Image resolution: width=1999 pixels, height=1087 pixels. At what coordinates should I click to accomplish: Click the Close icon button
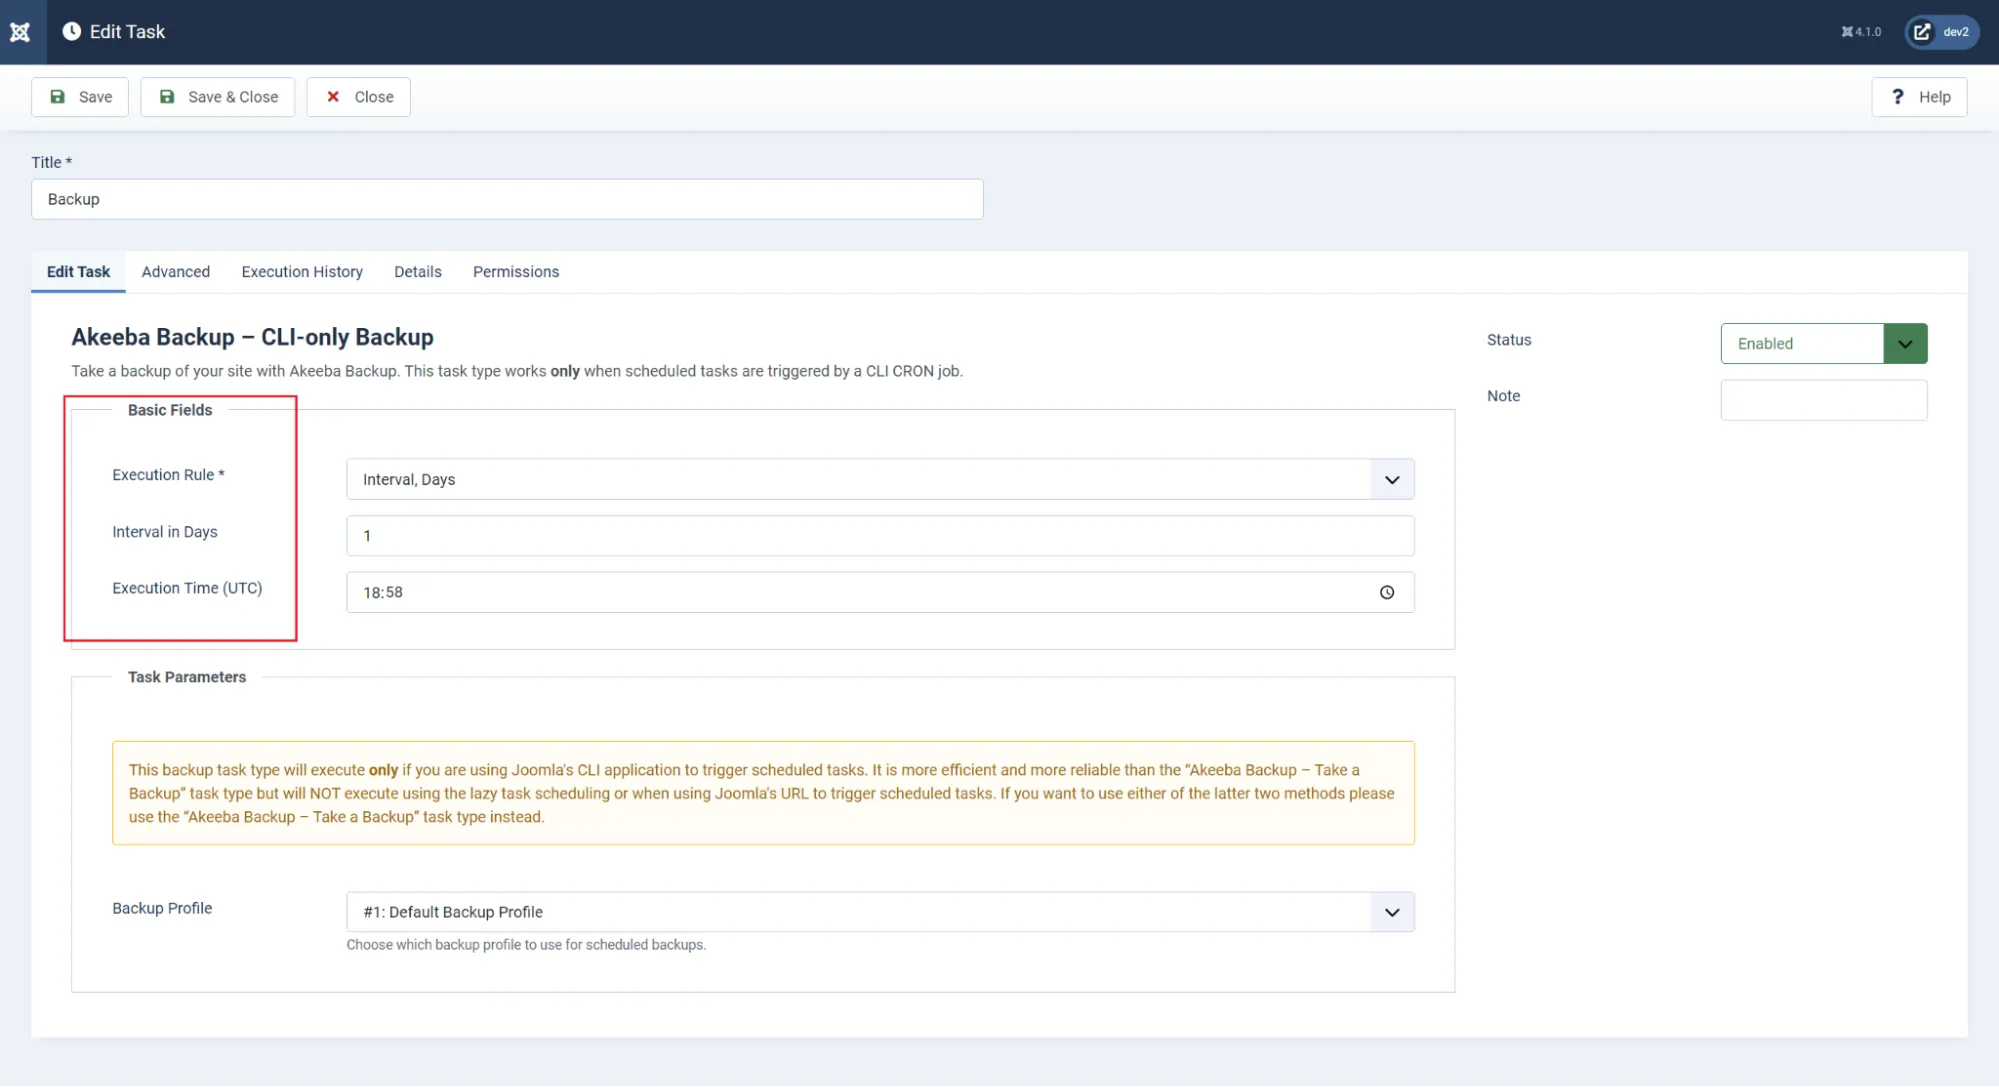click(x=332, y=96)
